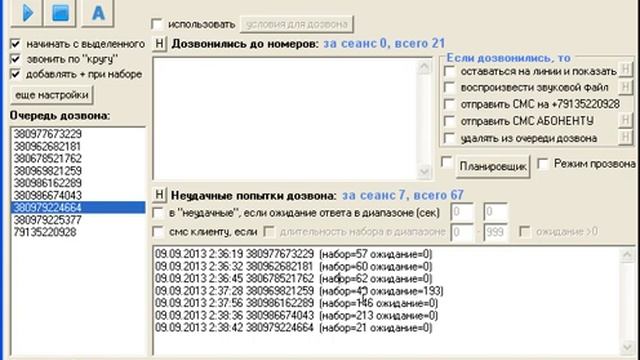Stop dialing with the blue square icon
The height and width of the screenshot is (360, 640).
60,12
